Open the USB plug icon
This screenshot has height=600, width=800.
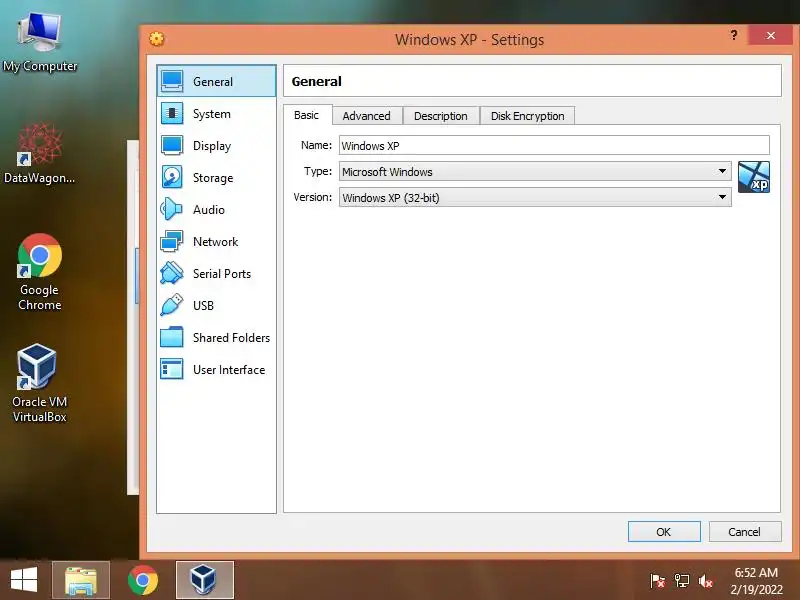tap(172, 305)
